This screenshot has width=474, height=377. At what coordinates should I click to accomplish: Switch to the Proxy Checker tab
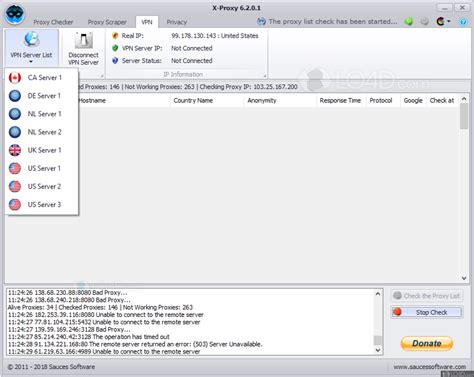pyautogui.click(x=53, y=22)
